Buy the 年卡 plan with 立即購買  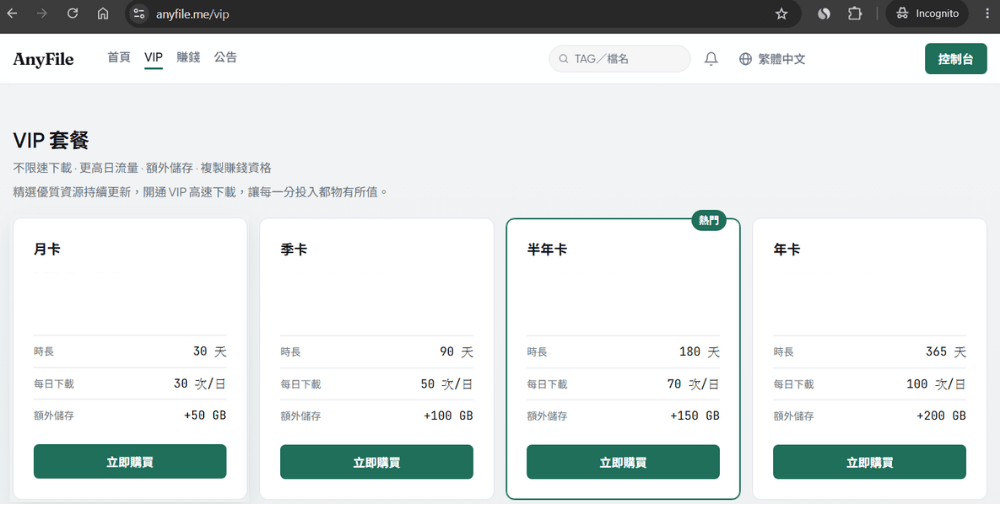(x=869, y=462)
